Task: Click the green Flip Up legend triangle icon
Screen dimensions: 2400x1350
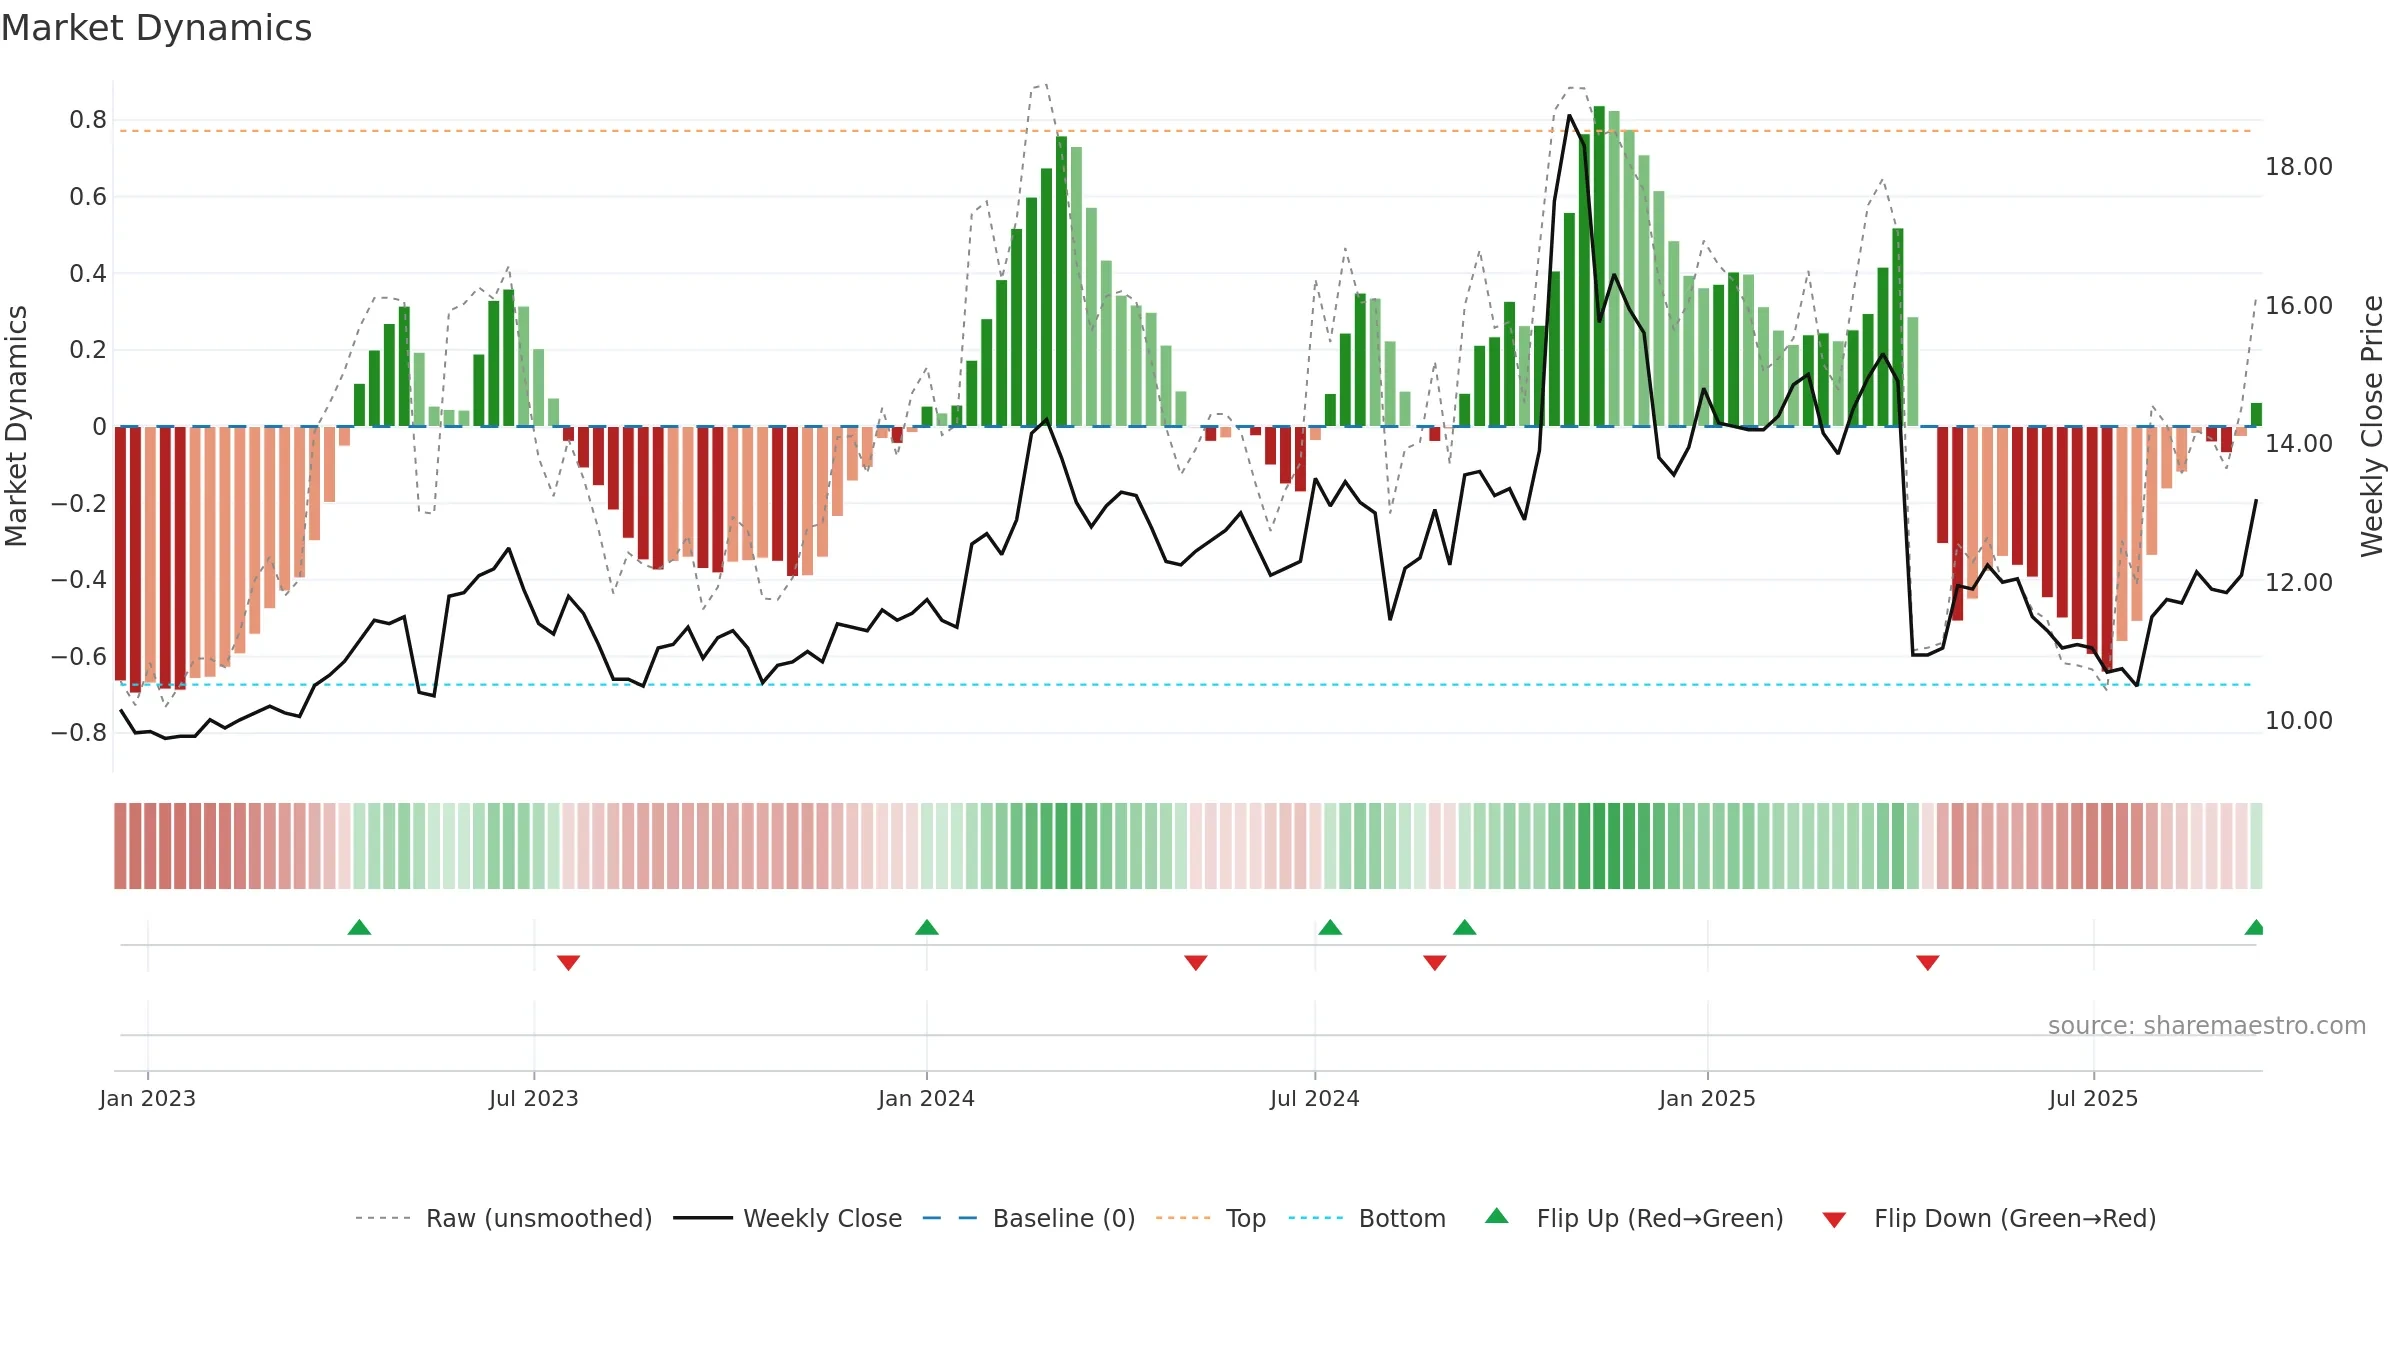Action: 1497,1216
